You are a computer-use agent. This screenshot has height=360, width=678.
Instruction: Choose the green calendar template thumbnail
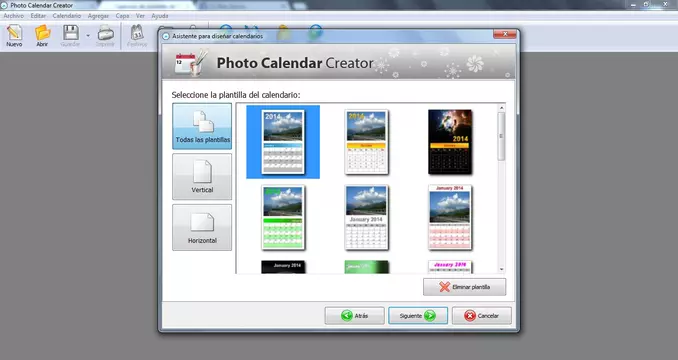(x=283, y=217)
